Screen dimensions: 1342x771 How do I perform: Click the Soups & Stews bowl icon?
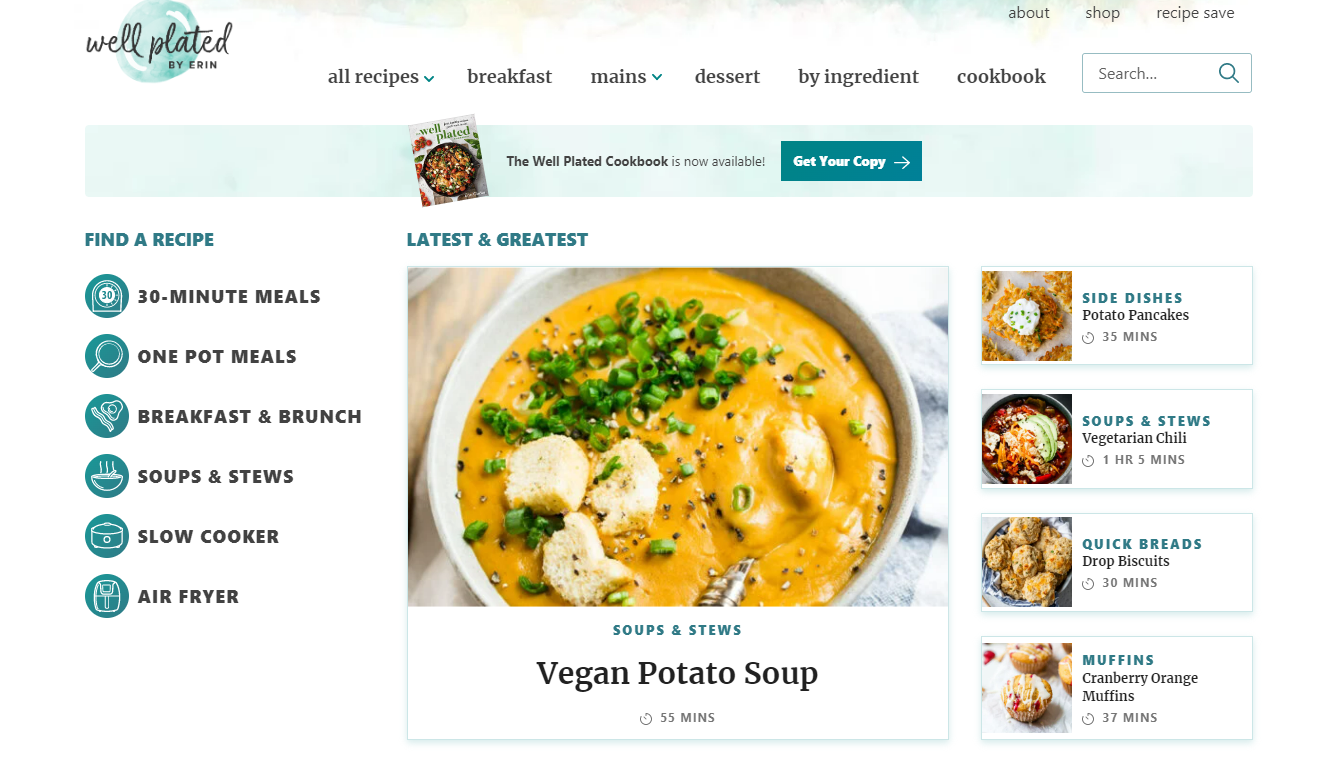pyautogui.click(x=107, y=476)
